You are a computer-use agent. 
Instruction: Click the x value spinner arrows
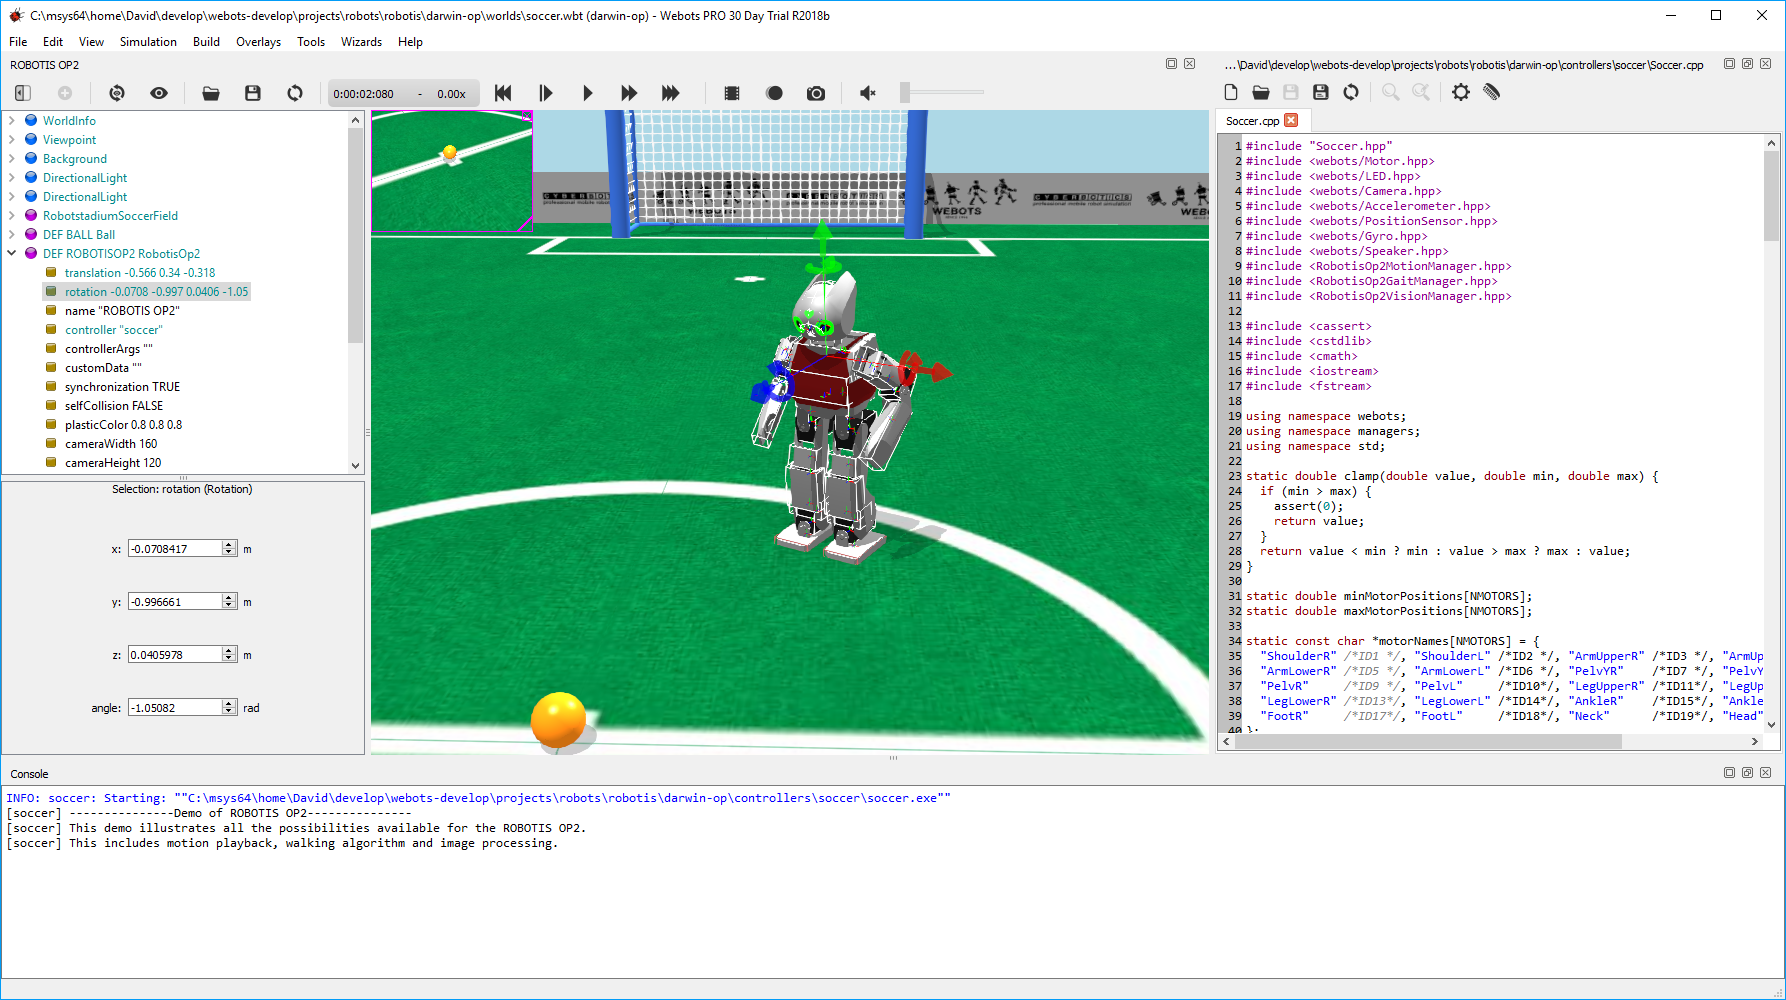229,548
